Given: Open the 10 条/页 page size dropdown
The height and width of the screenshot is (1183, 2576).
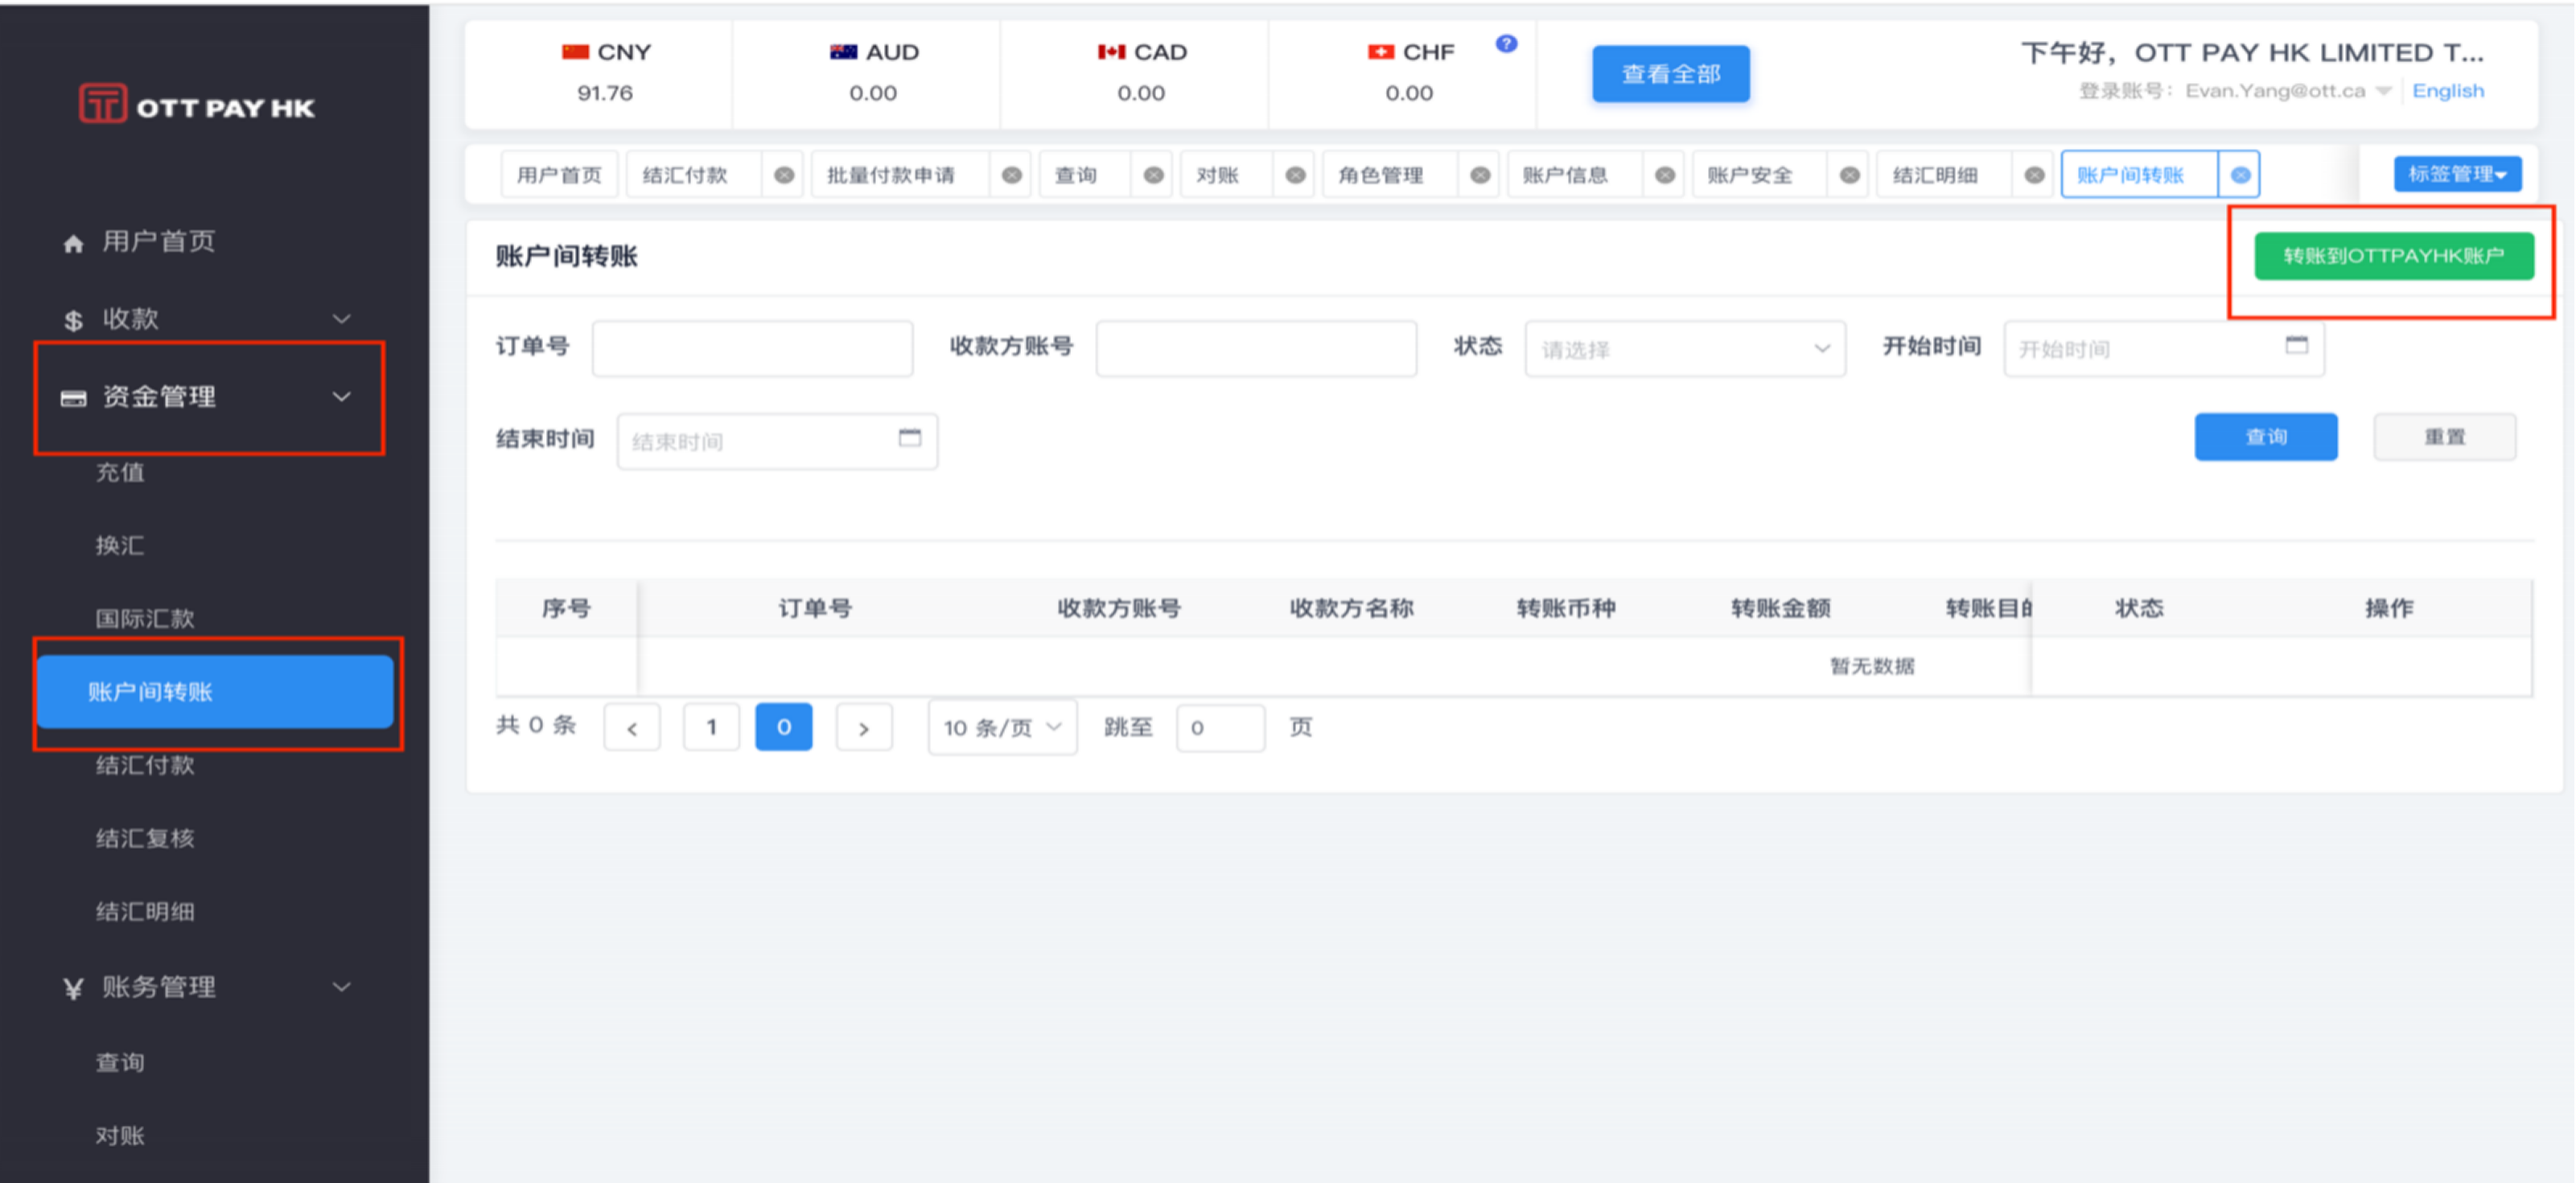Looking at the screenshot, I should [1002, 727].
